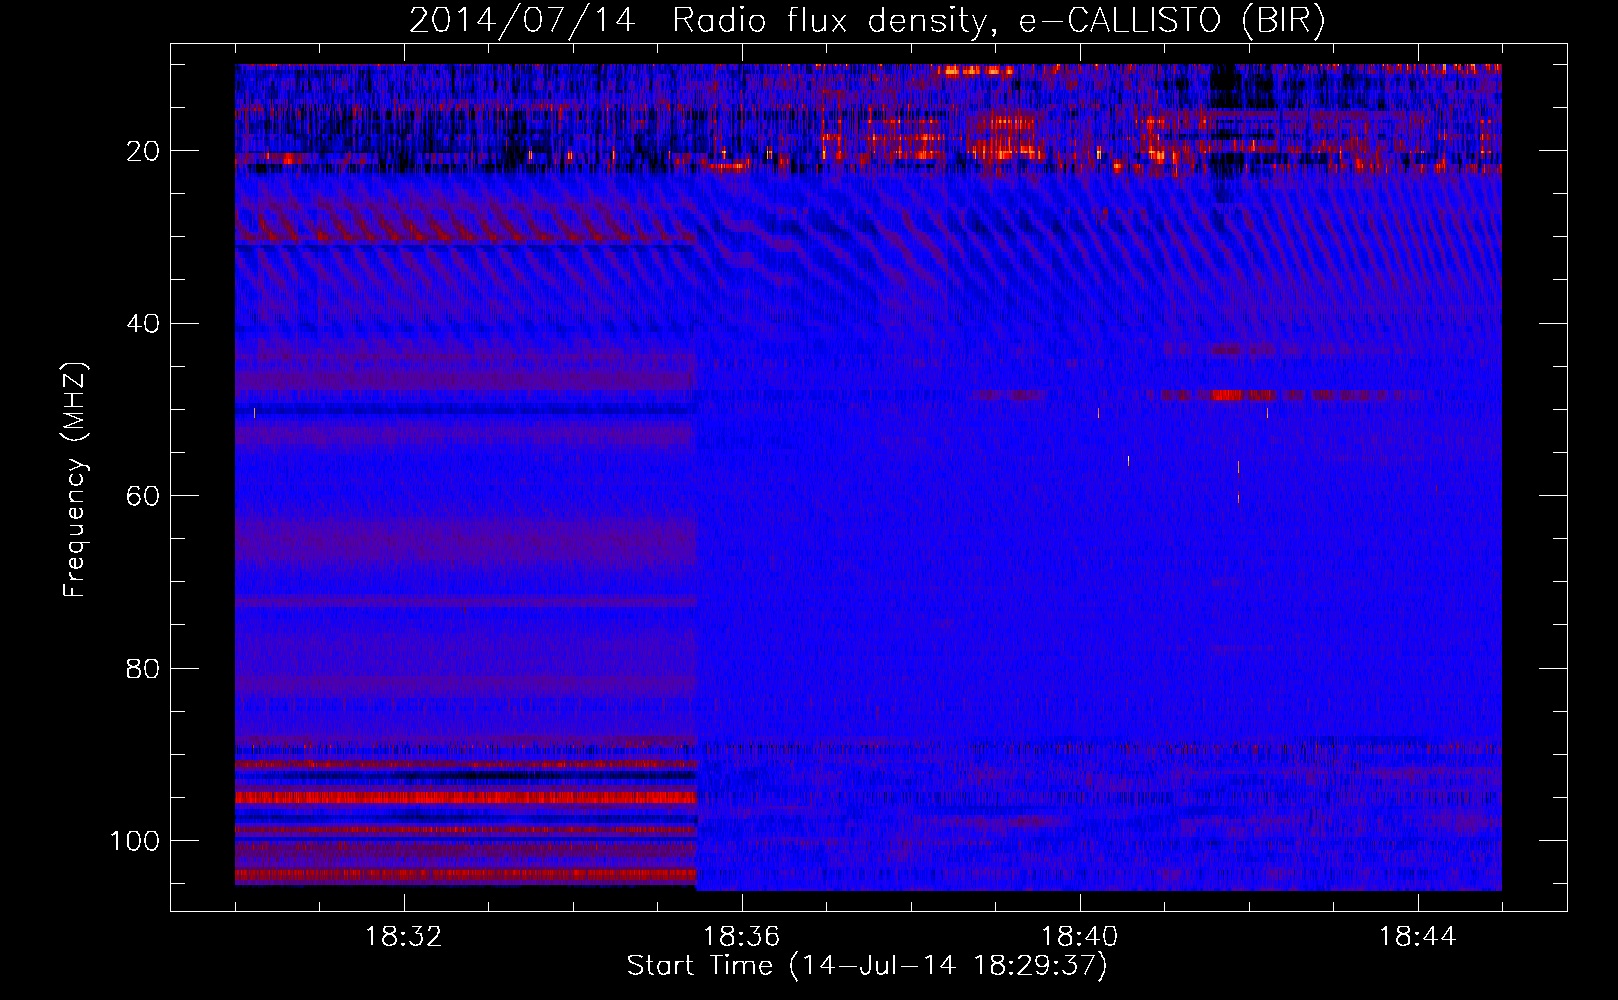
Task: Click the 'Start Time (14-Jul-14 18:29:37)' label
Action: (867, 966)
